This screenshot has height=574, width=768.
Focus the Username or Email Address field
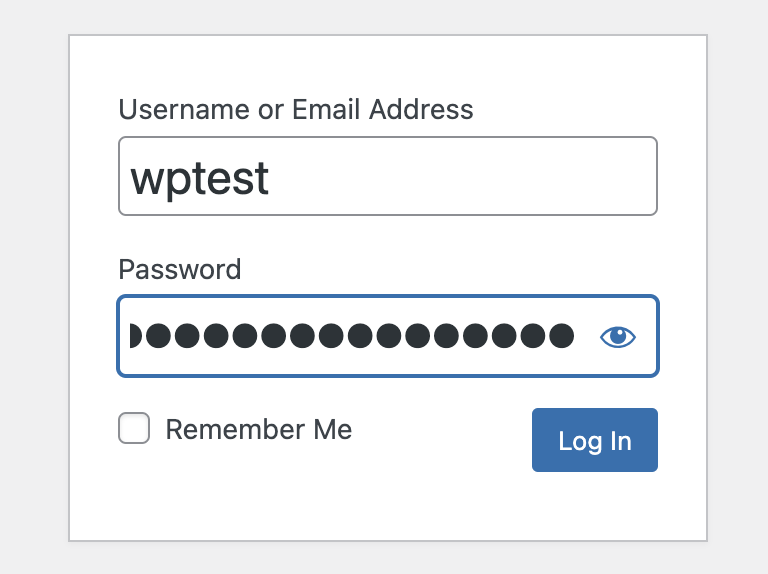click(388, 176)
